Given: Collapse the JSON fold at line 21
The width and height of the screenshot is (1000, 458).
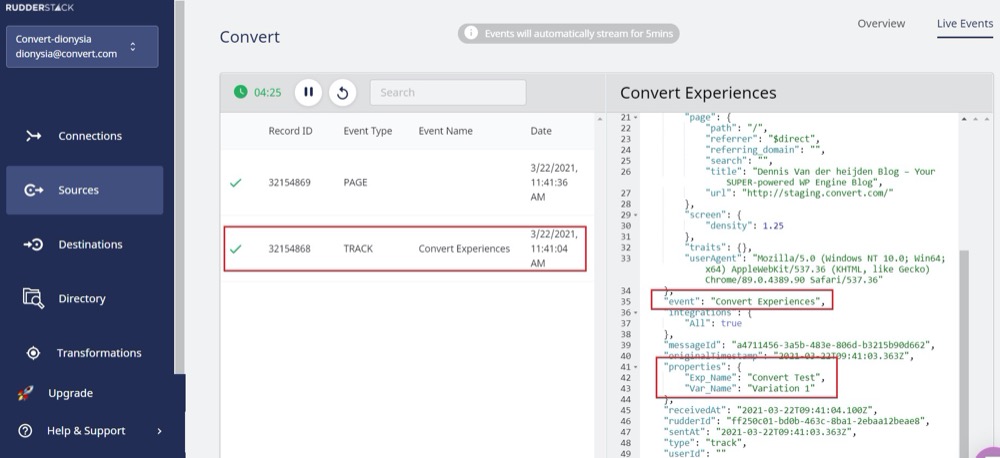Looking at the screenshot, I should (x=636, y=117).
